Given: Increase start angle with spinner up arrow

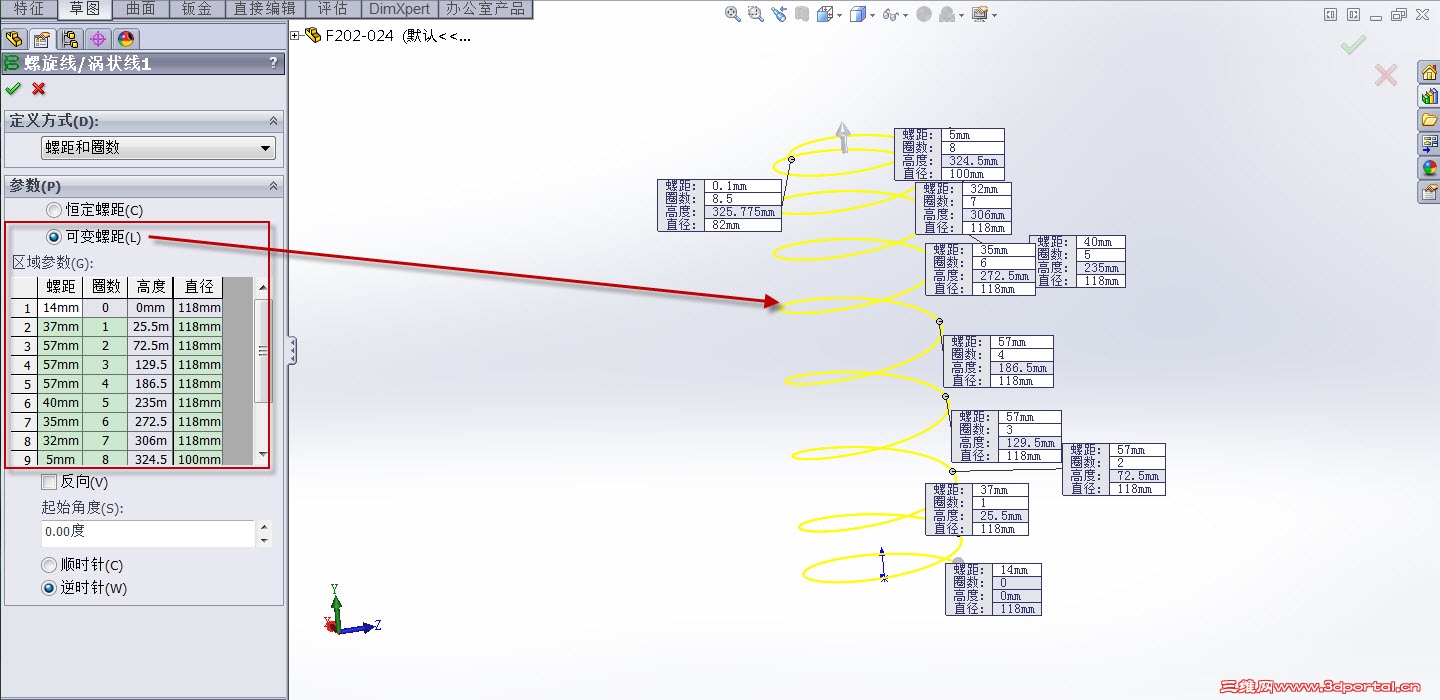Looking at the screenshot, I should click(x=264, y=527).
